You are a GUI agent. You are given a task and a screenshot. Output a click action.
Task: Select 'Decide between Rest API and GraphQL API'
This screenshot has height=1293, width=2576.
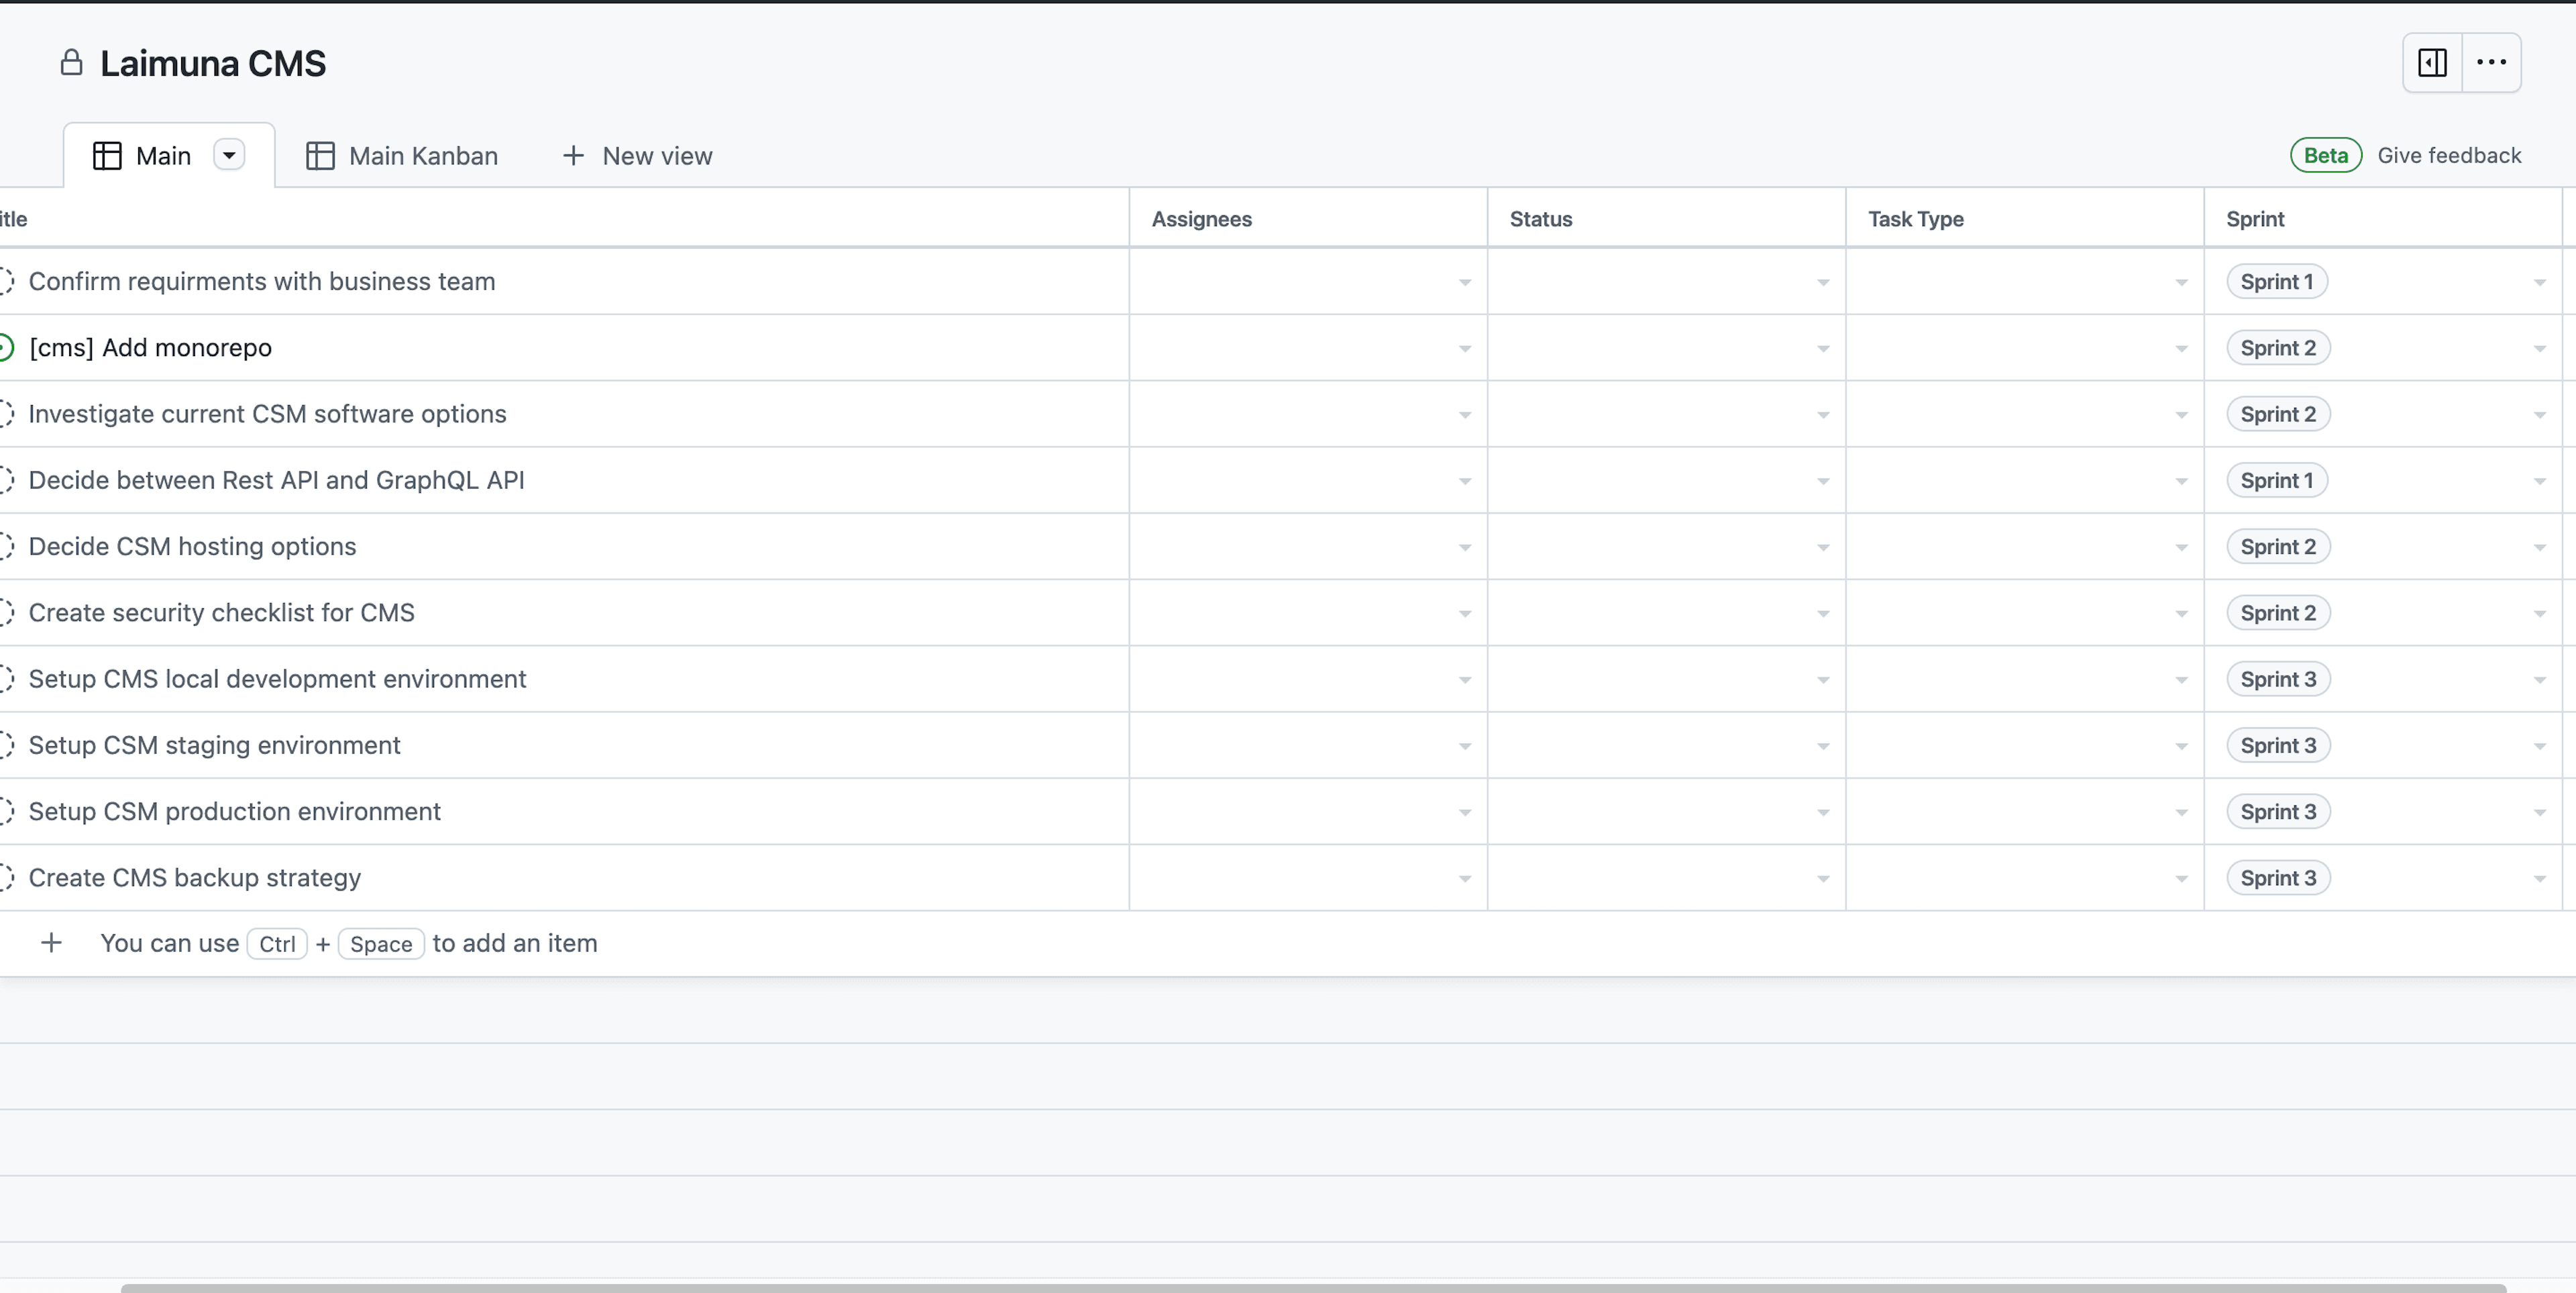[277, 480]
